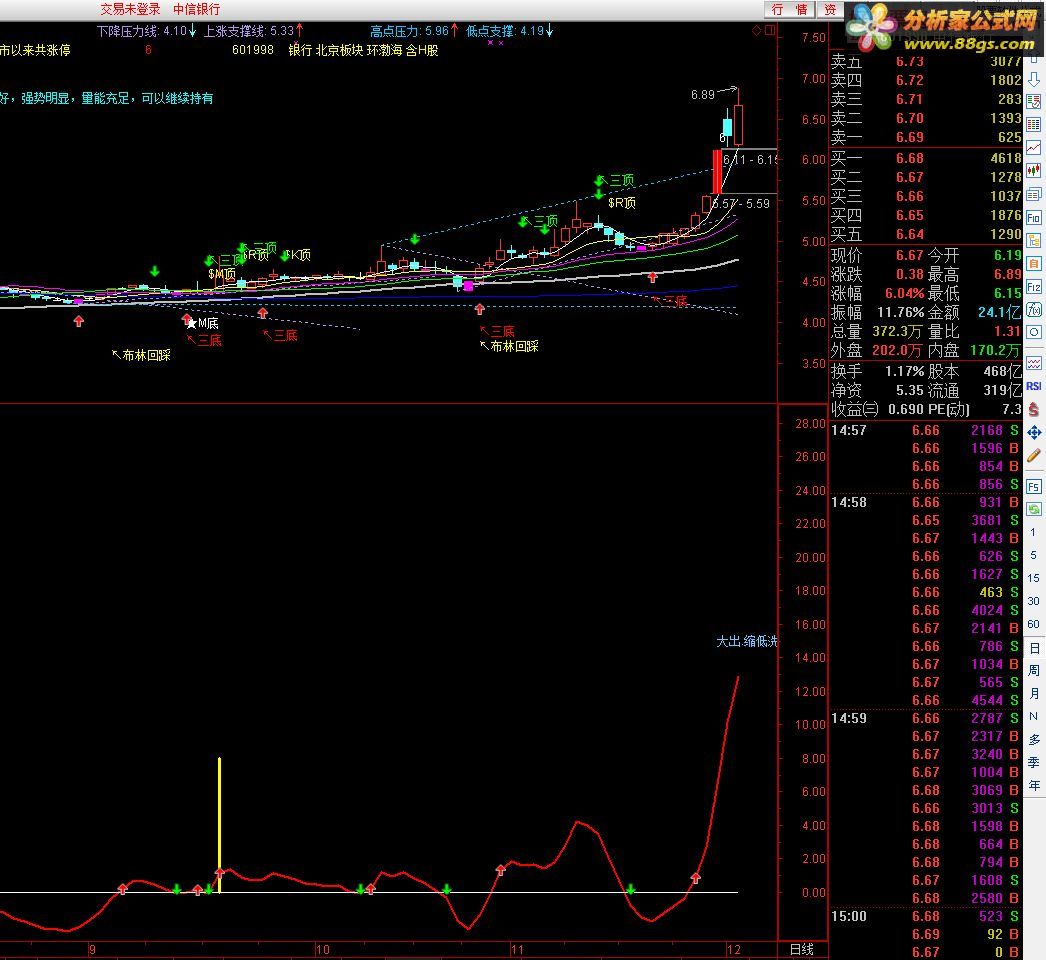The image size is (1046, 960).
Task: Open the checklist report sidebar icon
Action: (1033, 101)
